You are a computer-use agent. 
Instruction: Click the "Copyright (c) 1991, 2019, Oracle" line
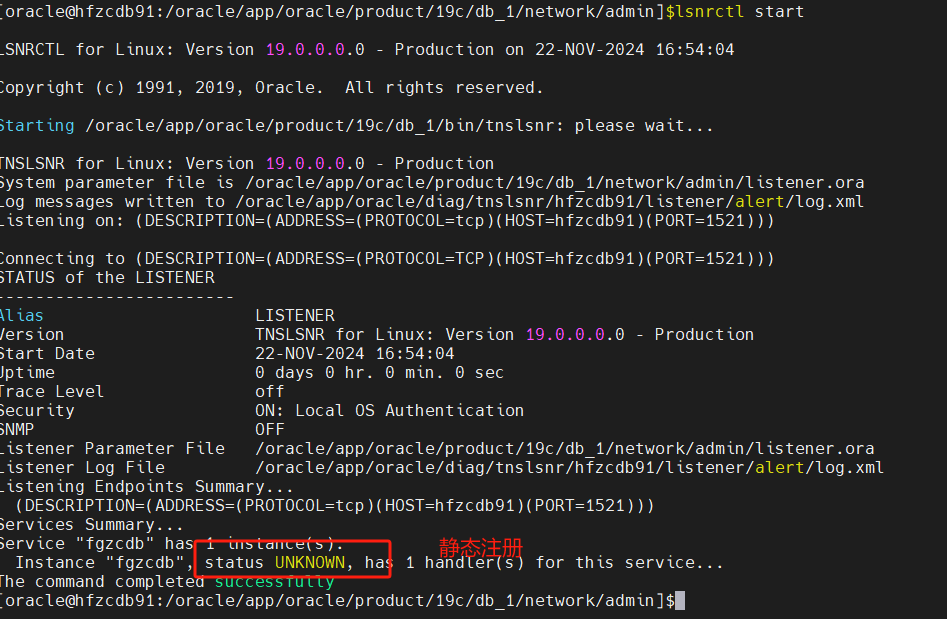270,88
